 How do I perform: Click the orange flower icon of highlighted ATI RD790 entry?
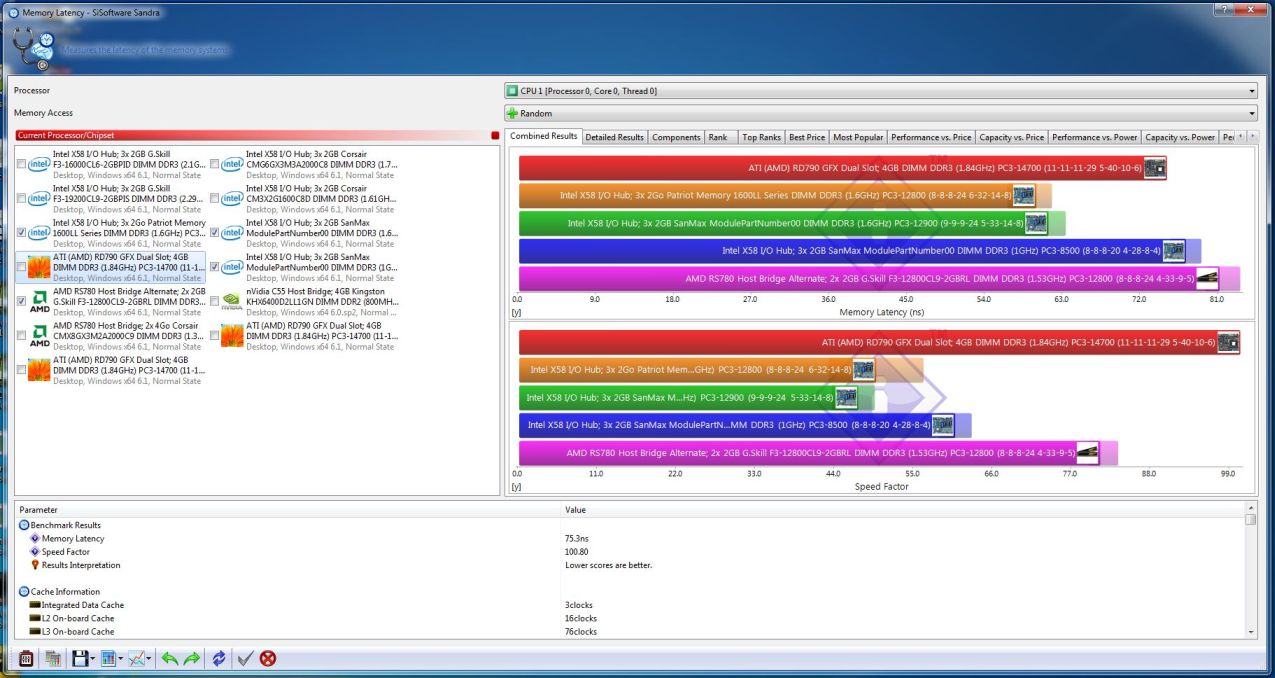[39, 267]
